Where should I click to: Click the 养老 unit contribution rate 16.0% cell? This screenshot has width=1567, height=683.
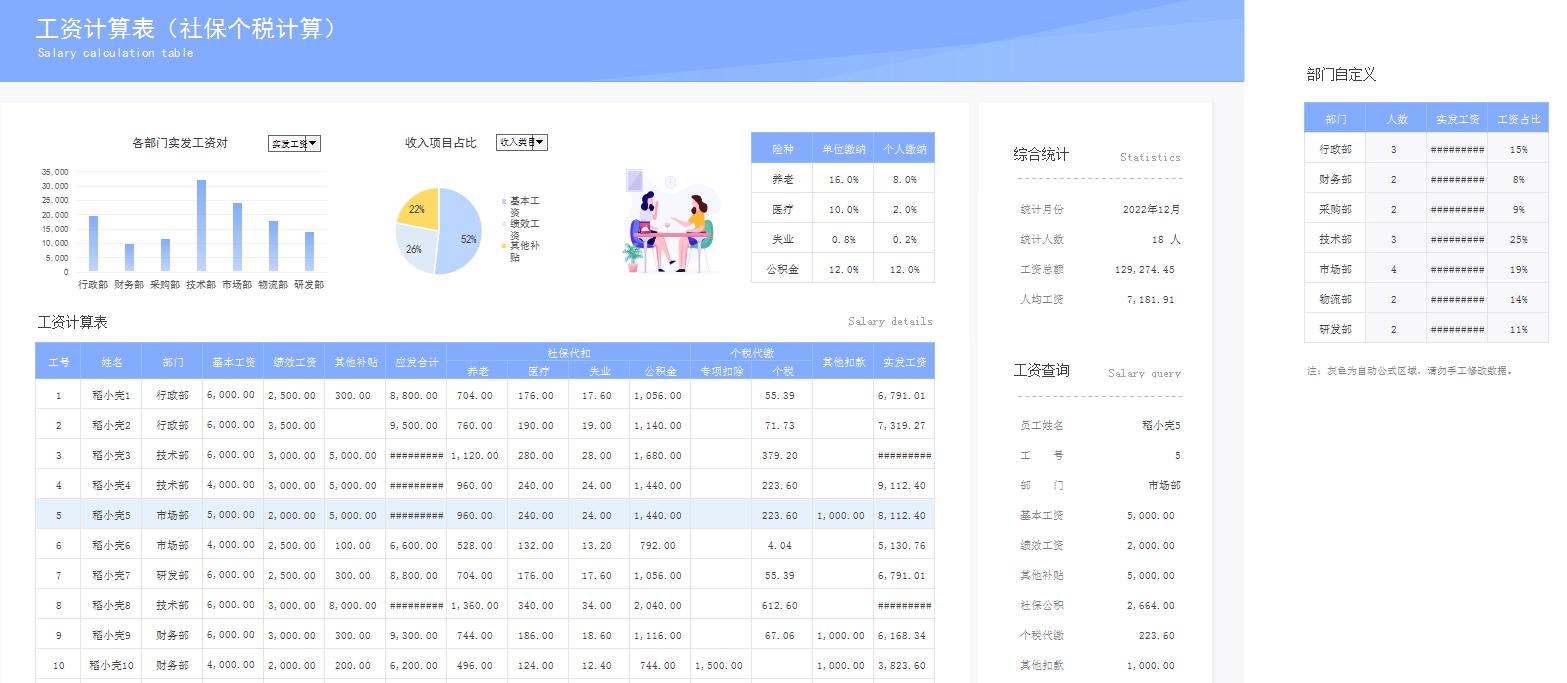tap(843, 178)
